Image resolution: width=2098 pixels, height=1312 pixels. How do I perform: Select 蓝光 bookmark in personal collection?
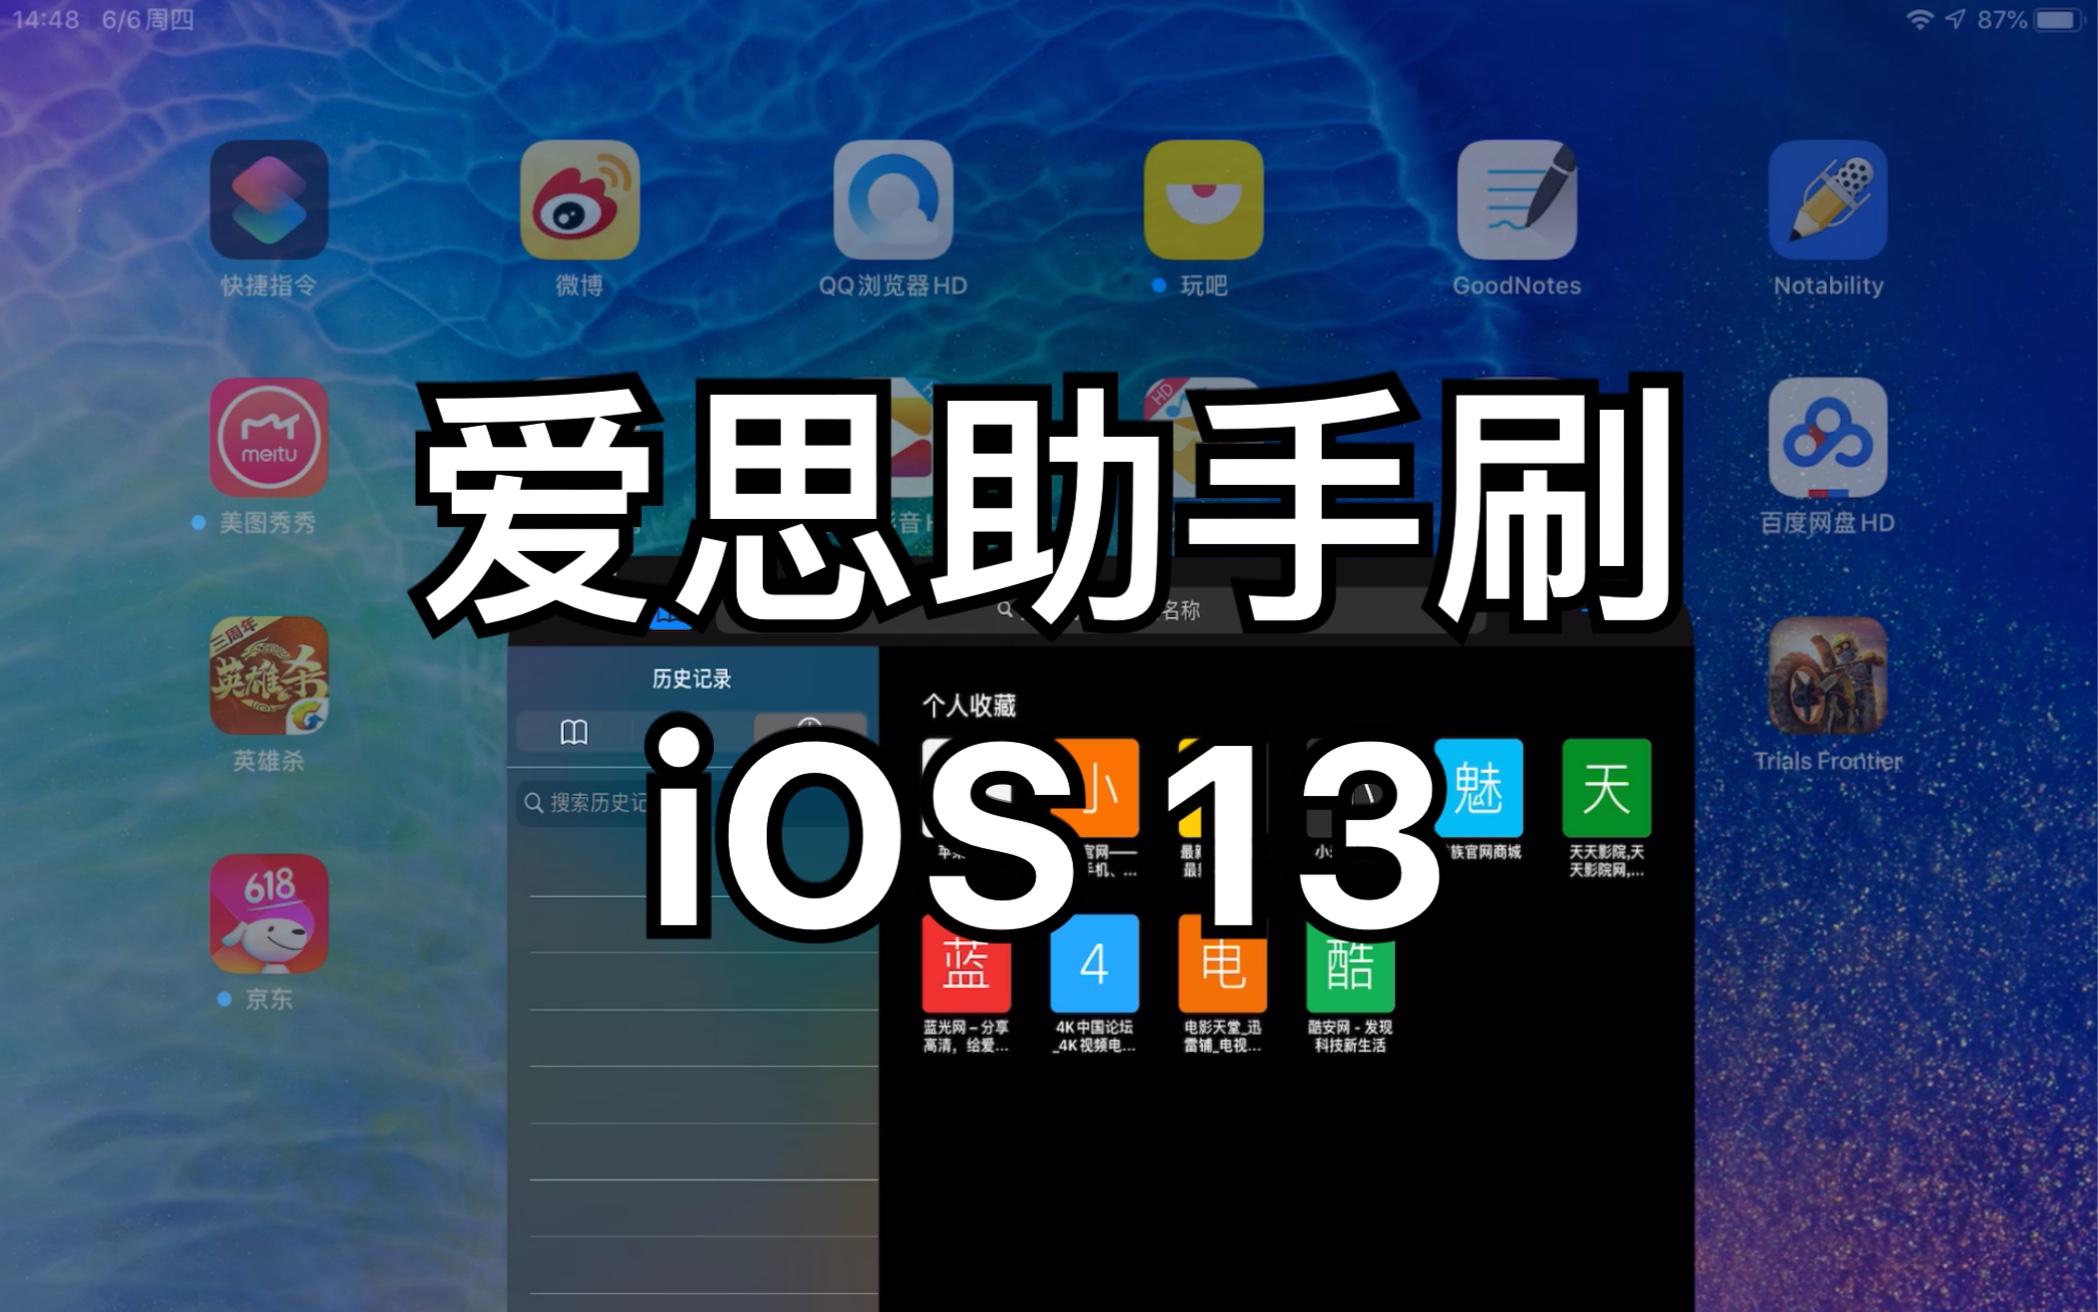(966, 973)
